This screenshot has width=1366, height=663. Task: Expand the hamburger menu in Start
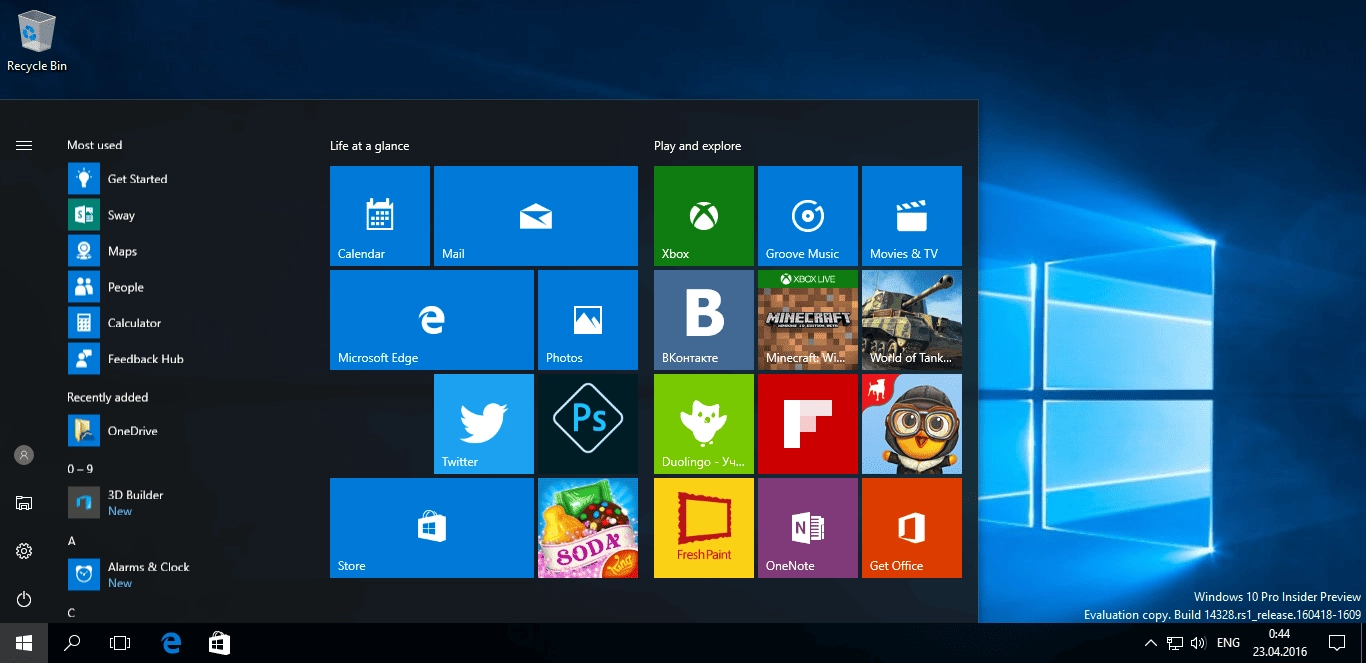click(x=24, y=145)
